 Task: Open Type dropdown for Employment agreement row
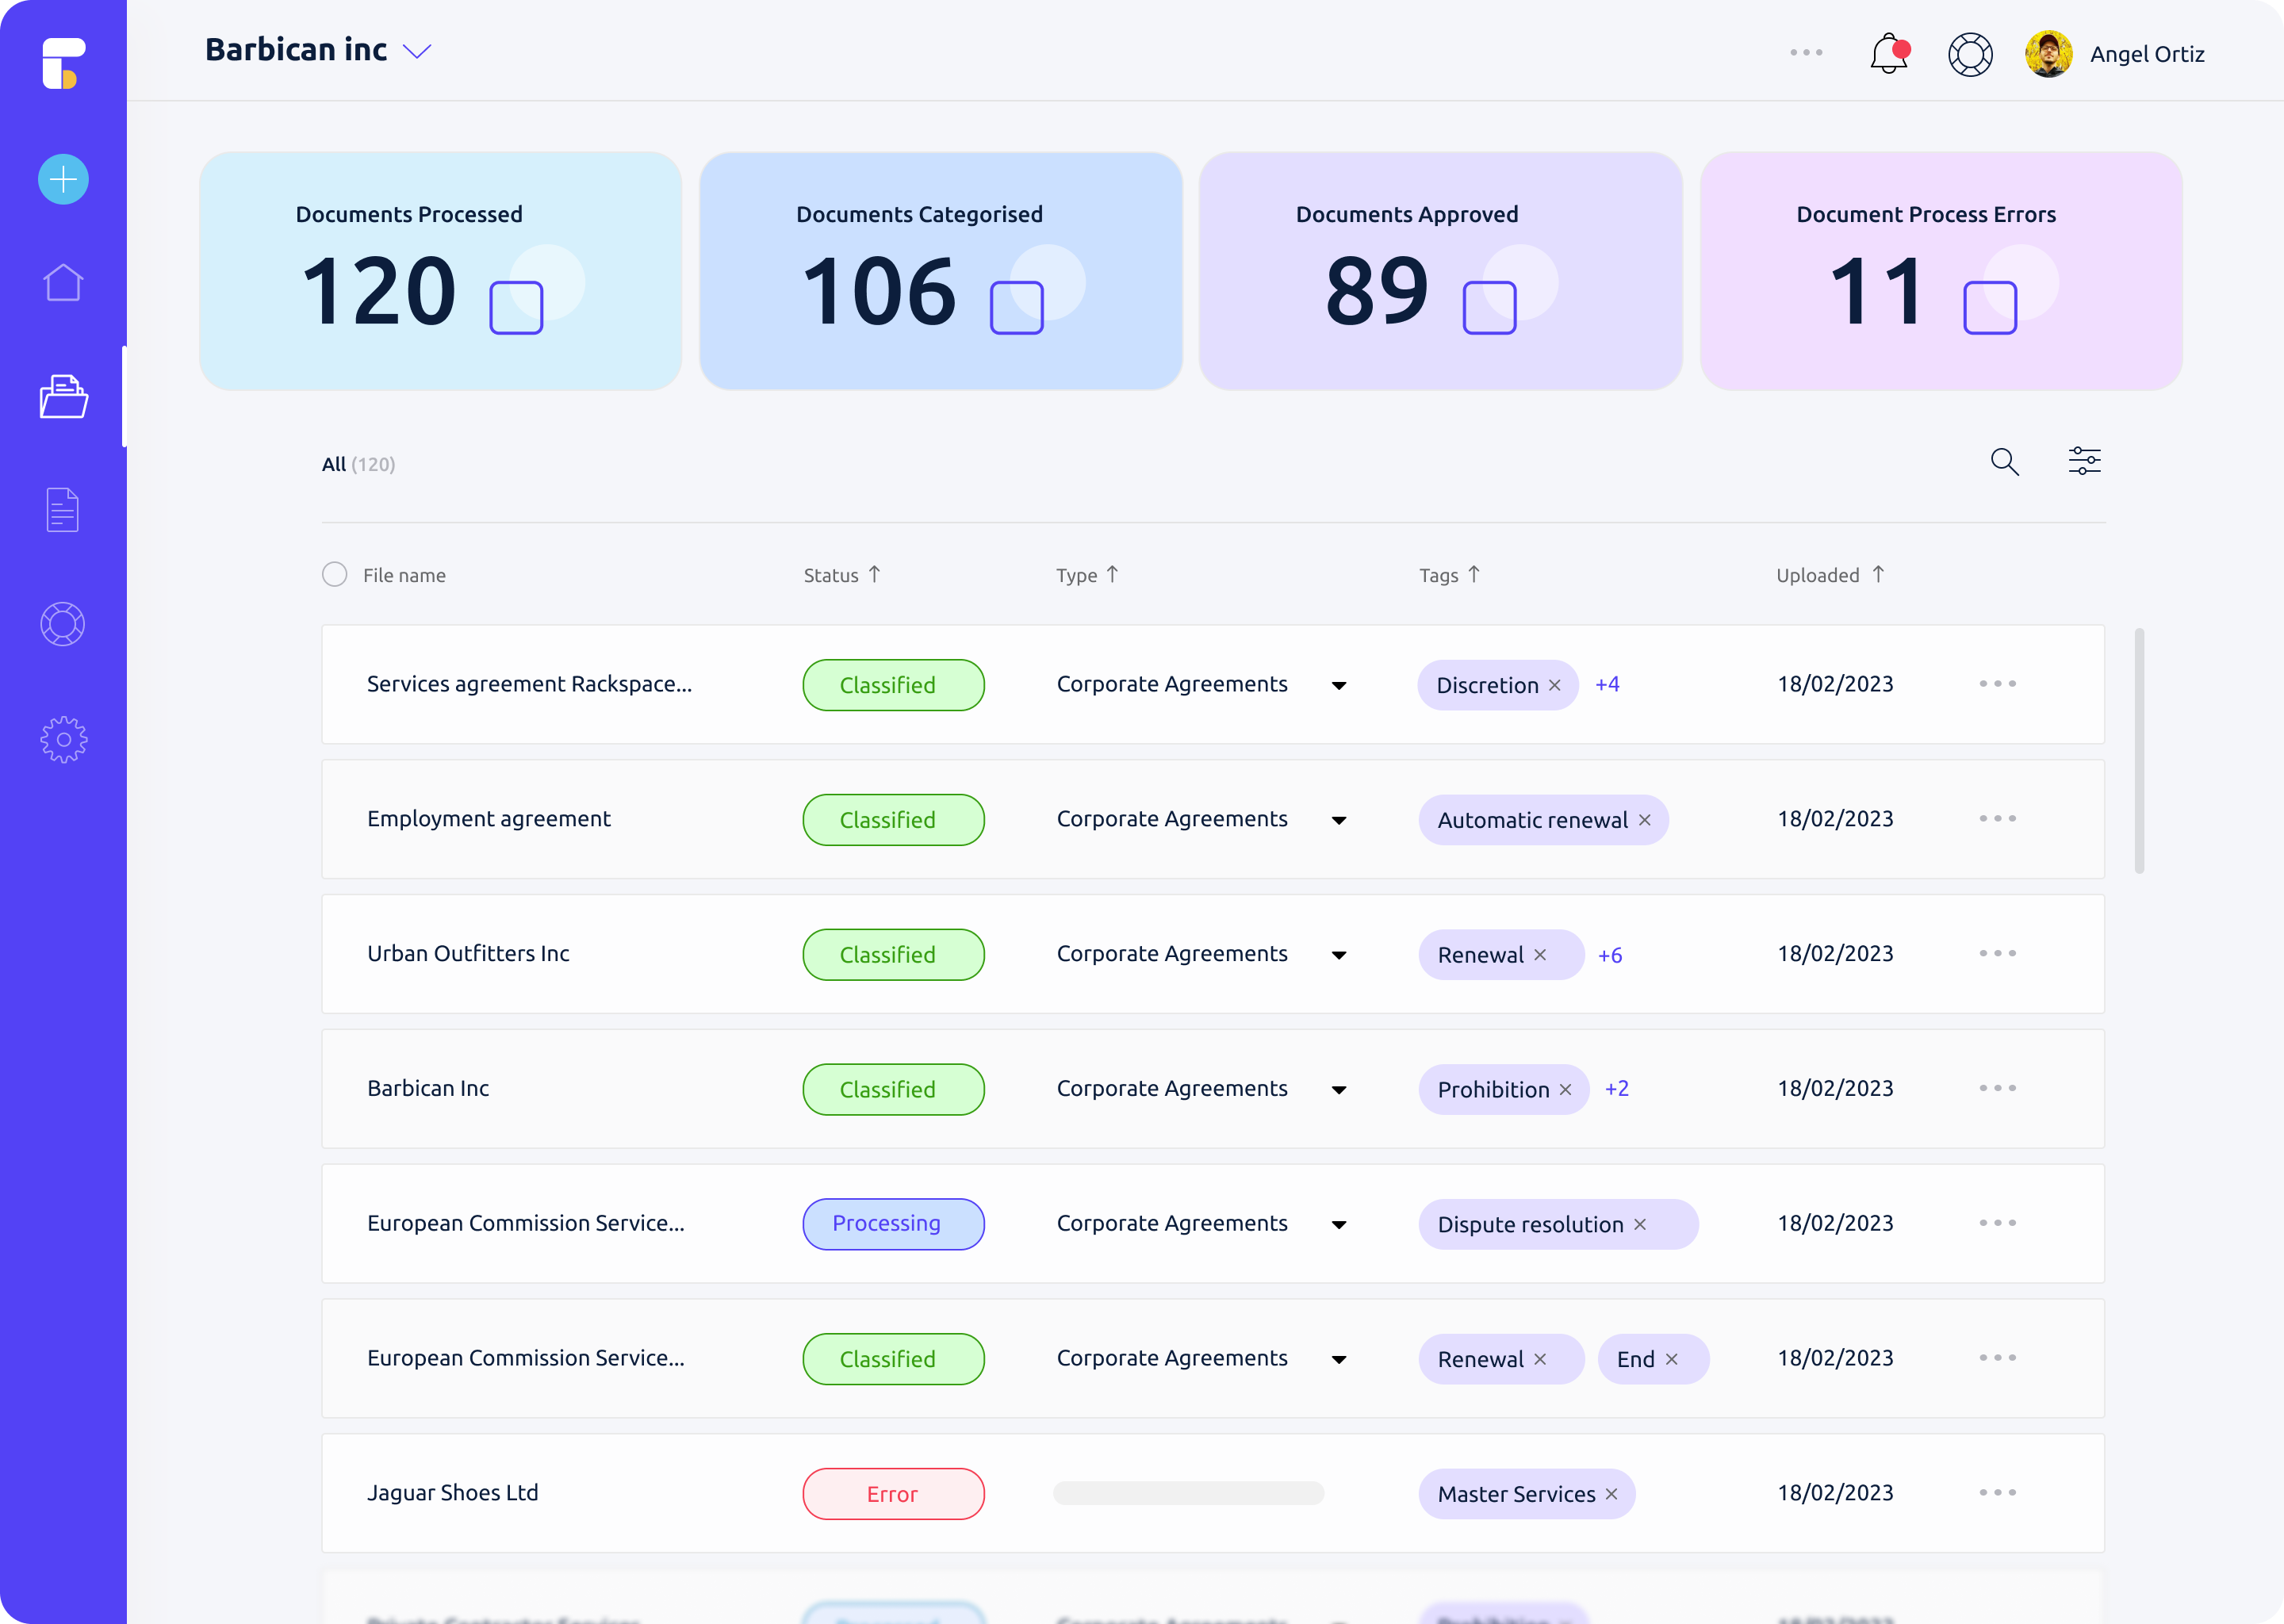pos(1339,821)
